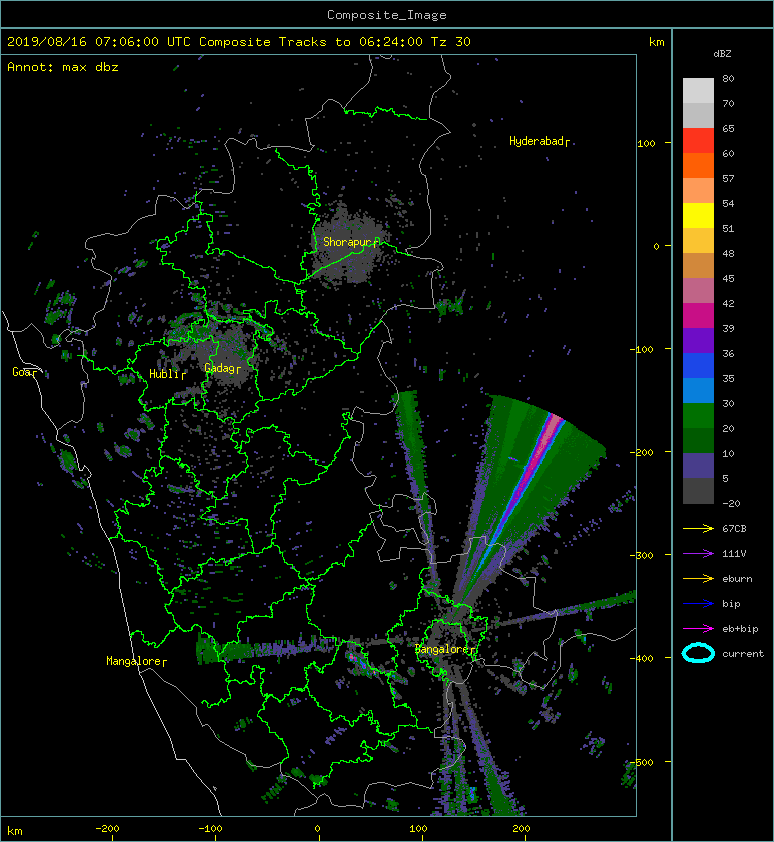The height and width of the screenshot is (842, 774).
Task: Click the 111V legend label
Action: tap(734, 554)
